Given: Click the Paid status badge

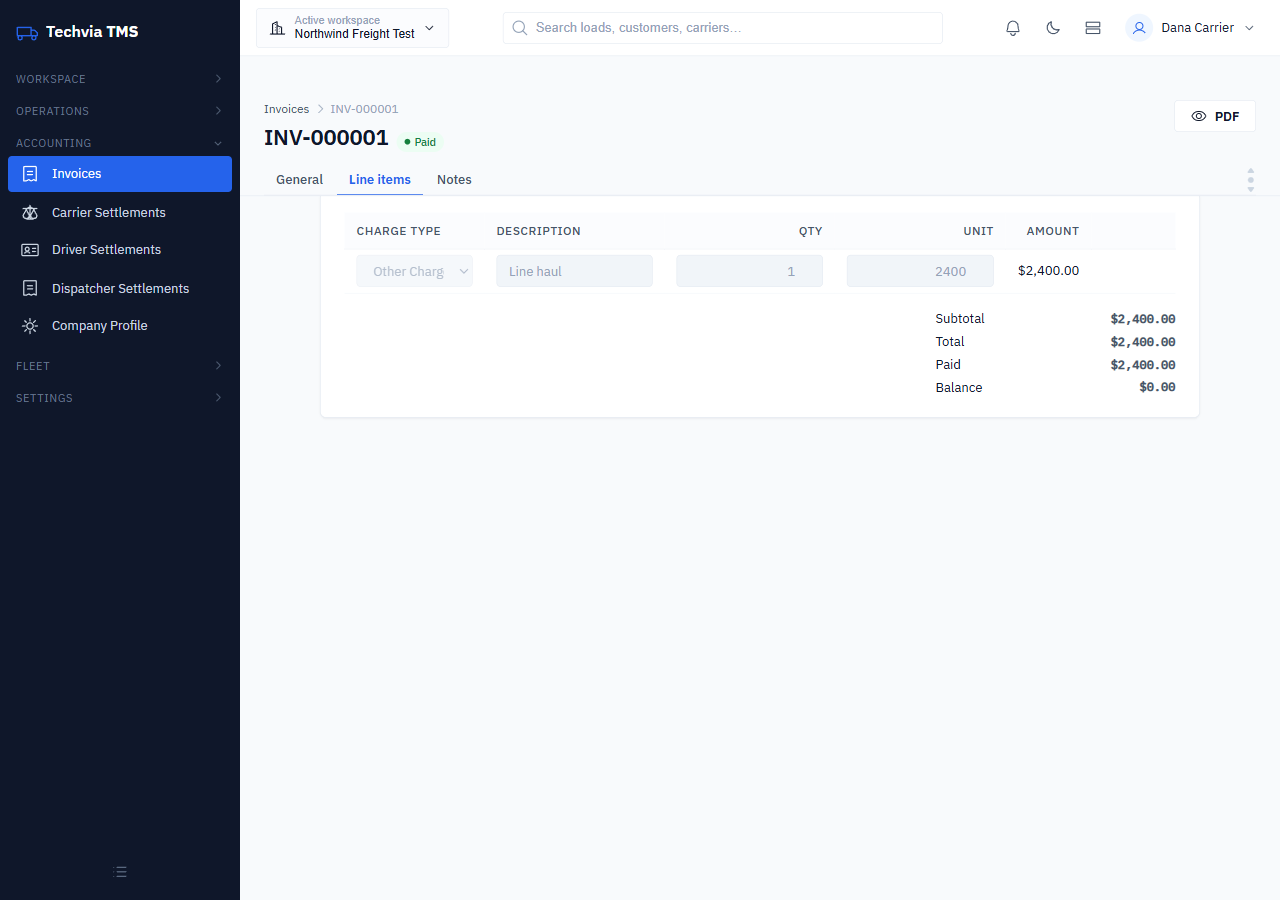Looking at the screenshot, I should 420,142.
